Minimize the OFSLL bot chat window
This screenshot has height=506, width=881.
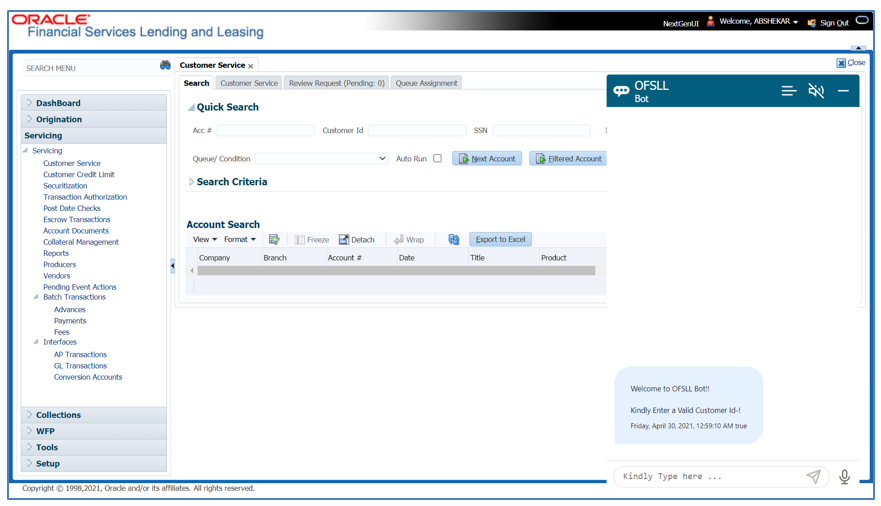point(843,90)
